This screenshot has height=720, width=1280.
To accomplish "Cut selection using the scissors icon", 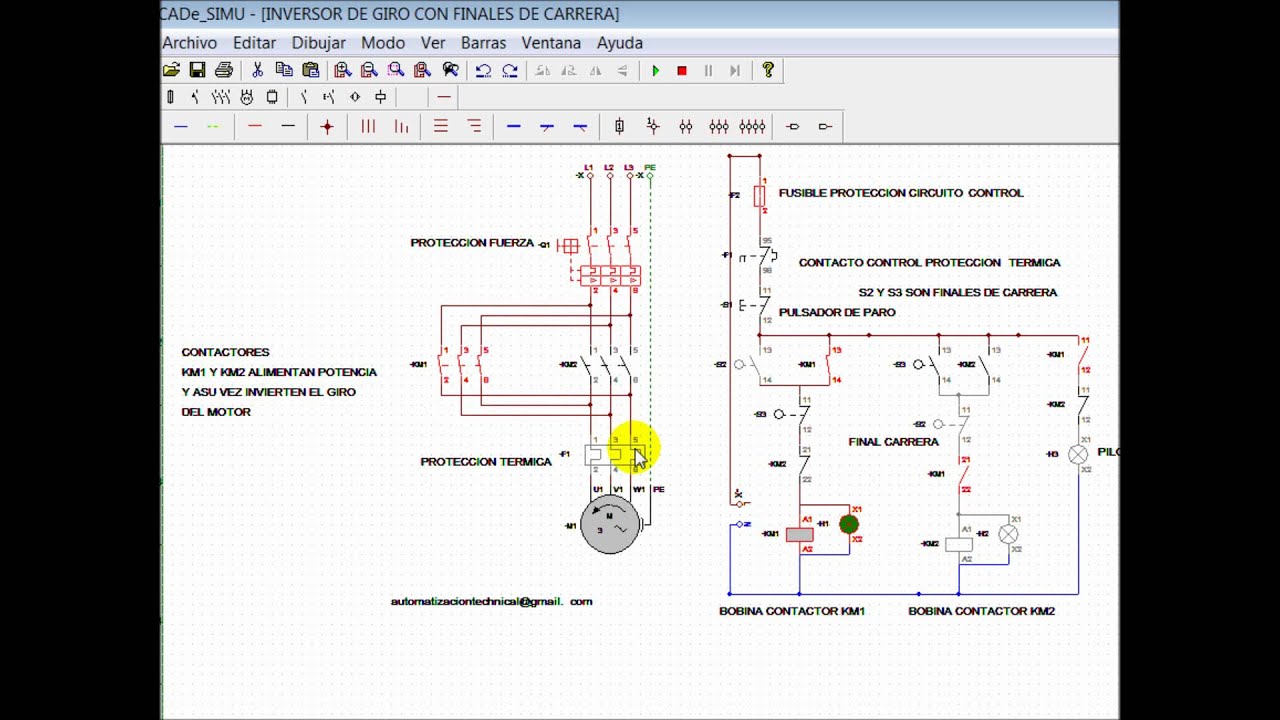I will point(257,70).
